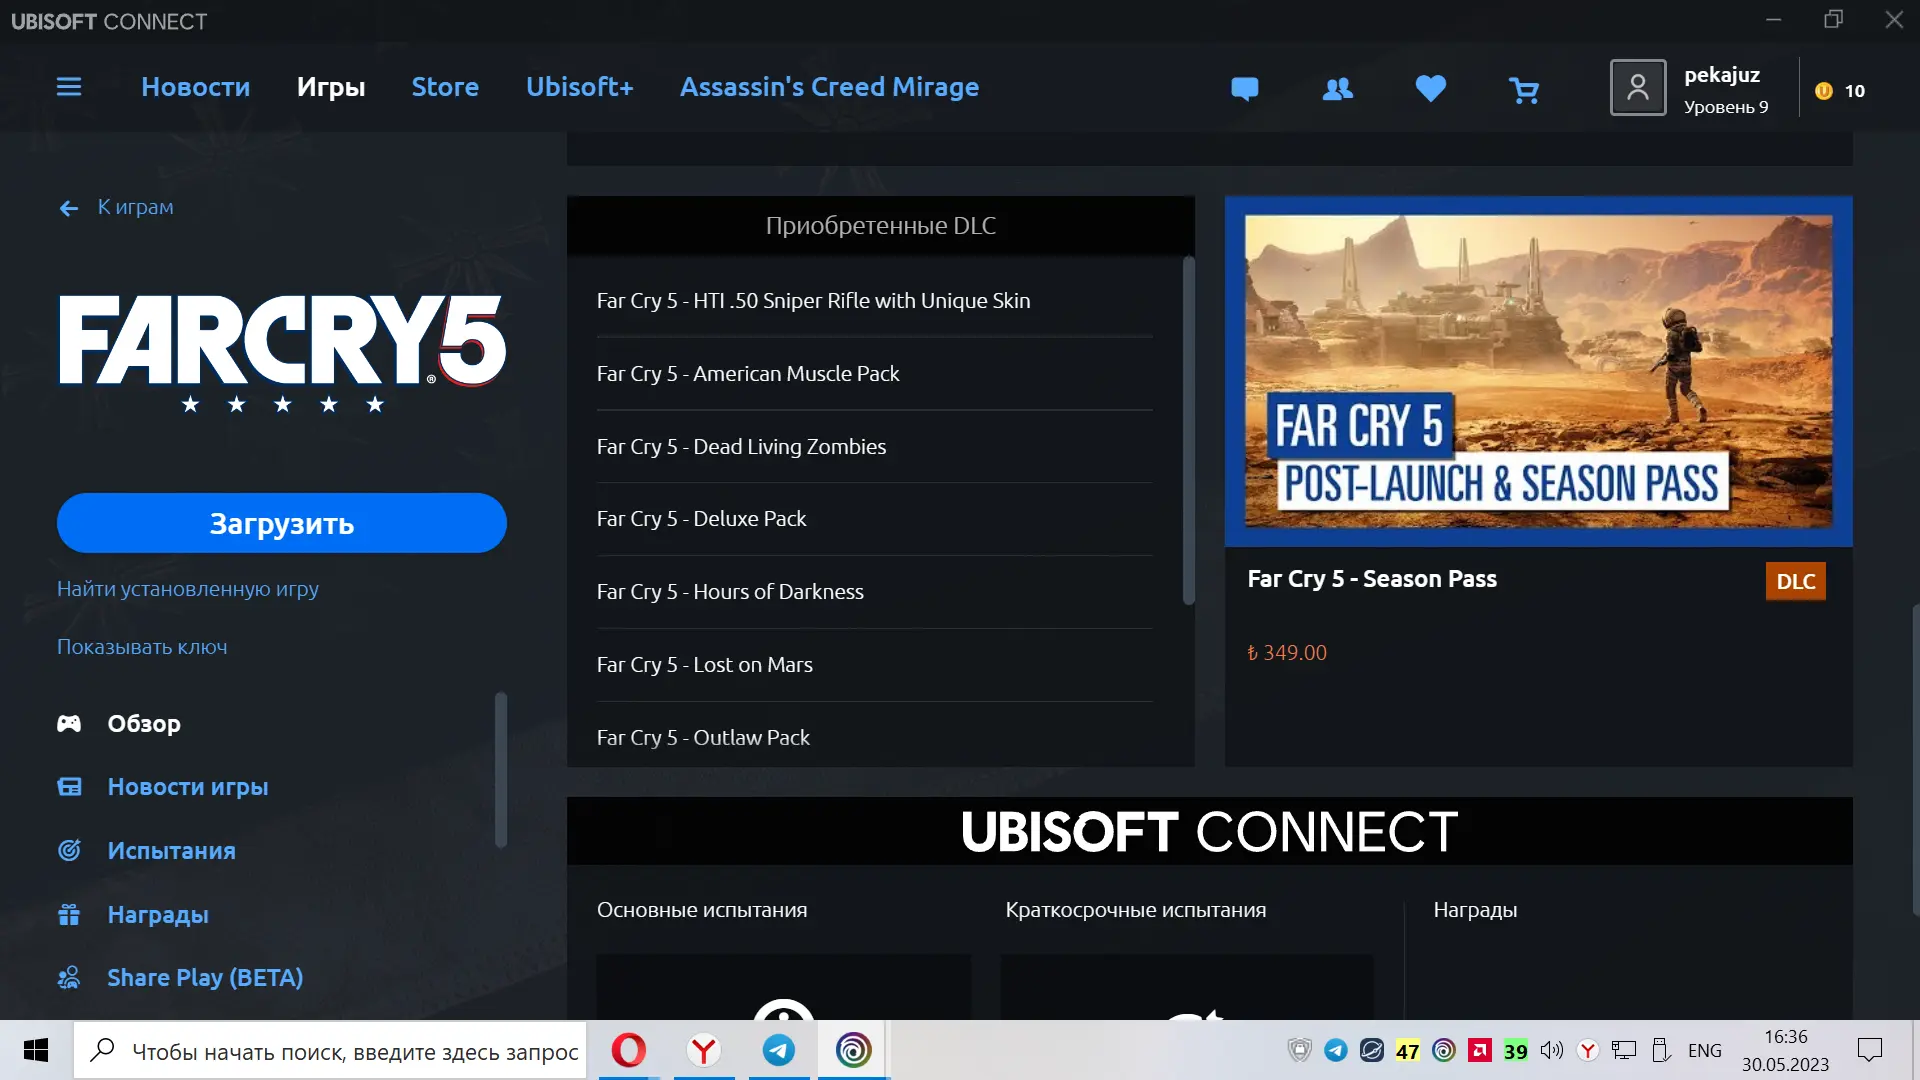
Task: Switch to Игры tab
Action: [331, 87]
